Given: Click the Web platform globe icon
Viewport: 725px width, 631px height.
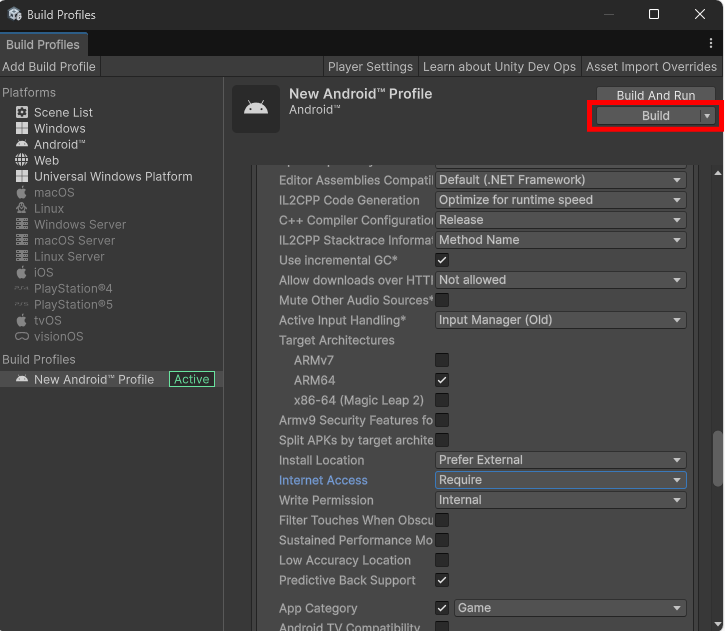Looking at the screenshot, I should (22, 161).
